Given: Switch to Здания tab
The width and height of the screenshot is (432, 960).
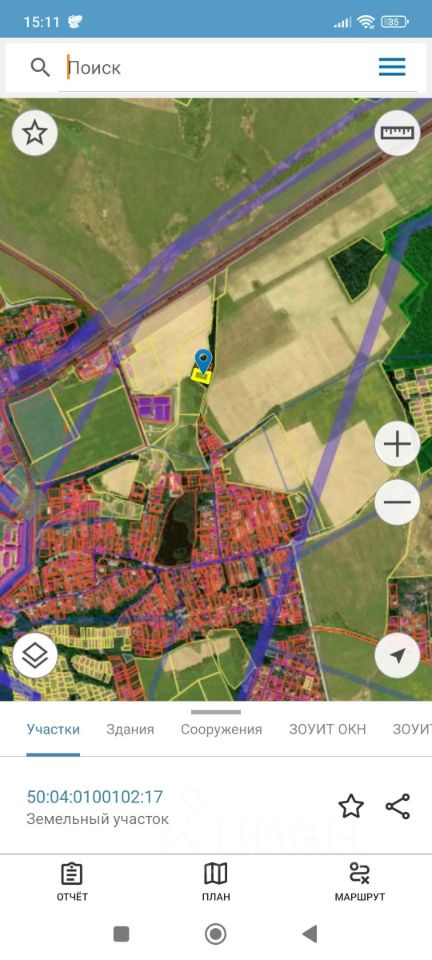Looking at the screenshot, I should pos(130,729).
